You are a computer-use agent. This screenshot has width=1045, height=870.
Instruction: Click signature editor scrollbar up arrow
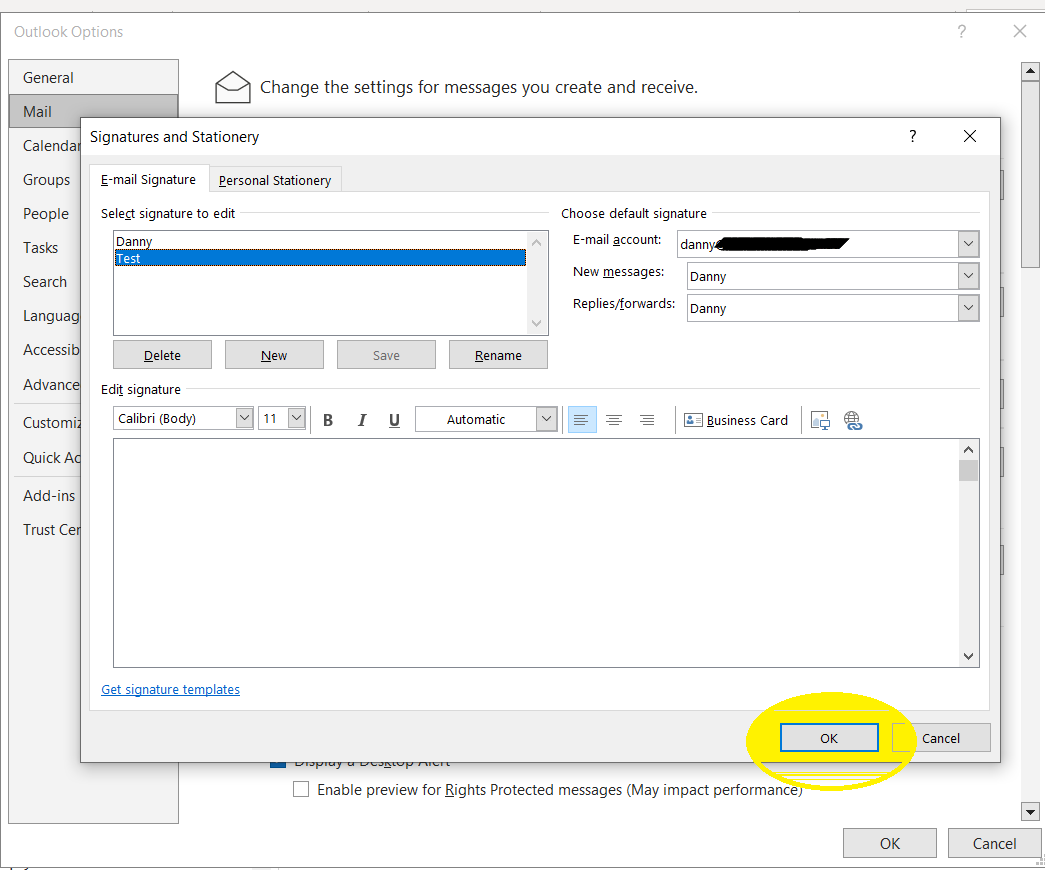[968, 449]
